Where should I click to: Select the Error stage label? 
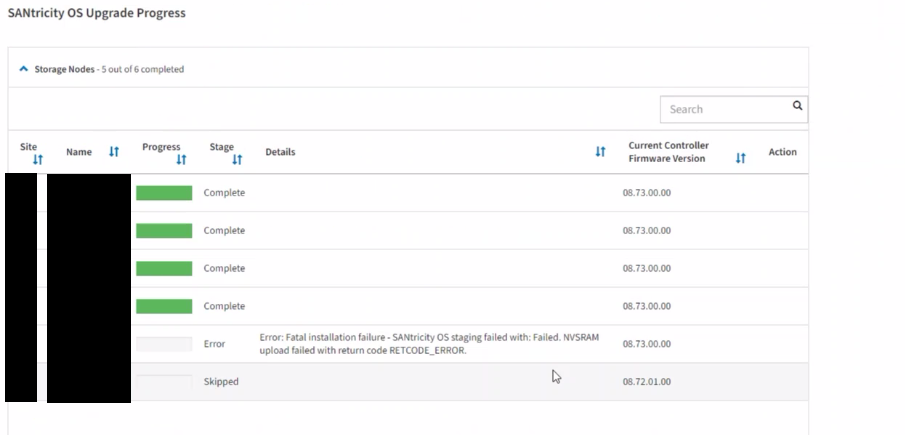click(x=214, y=344)
